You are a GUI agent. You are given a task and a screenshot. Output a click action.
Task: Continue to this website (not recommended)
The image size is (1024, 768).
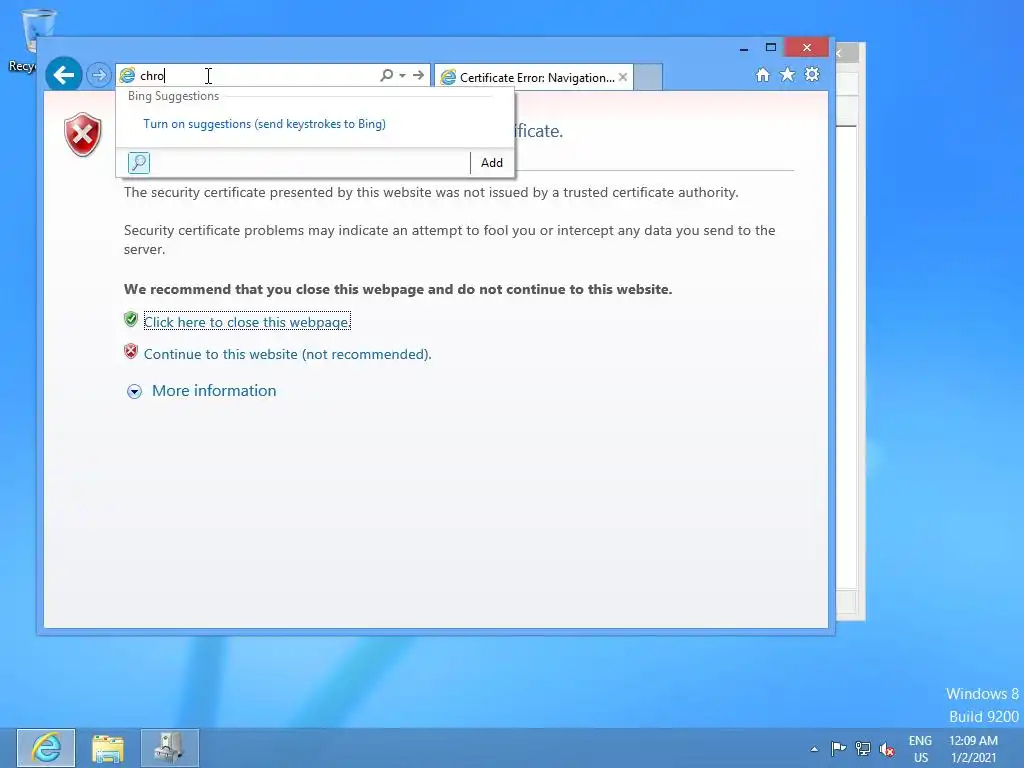[x=287, y=354]
